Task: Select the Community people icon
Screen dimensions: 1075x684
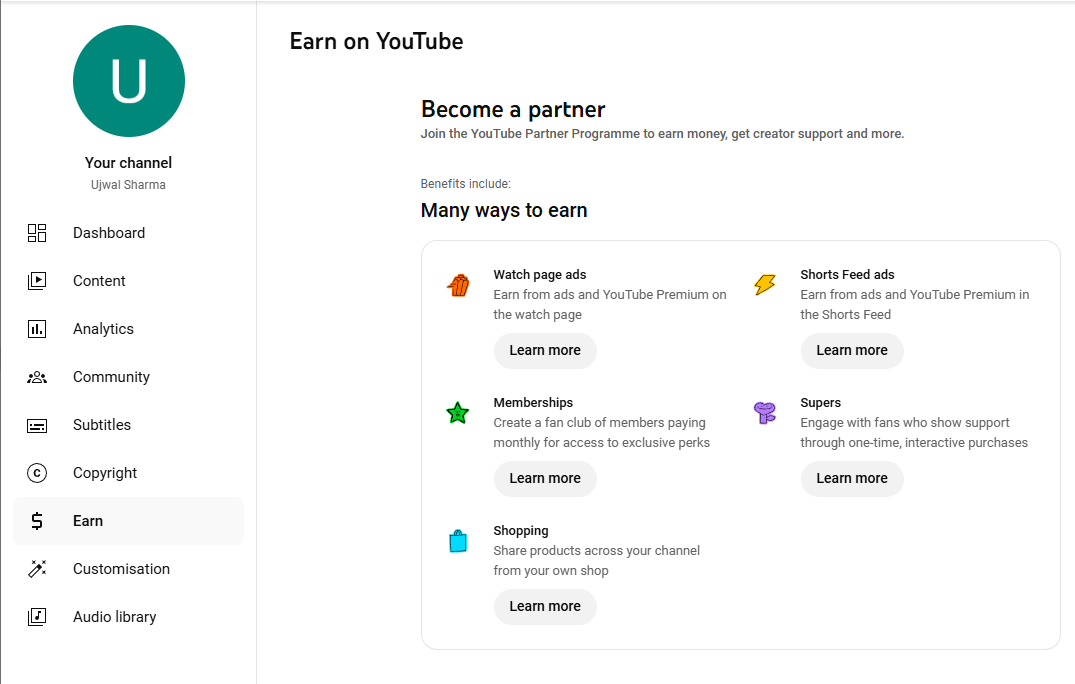Action: coord(37,377)
